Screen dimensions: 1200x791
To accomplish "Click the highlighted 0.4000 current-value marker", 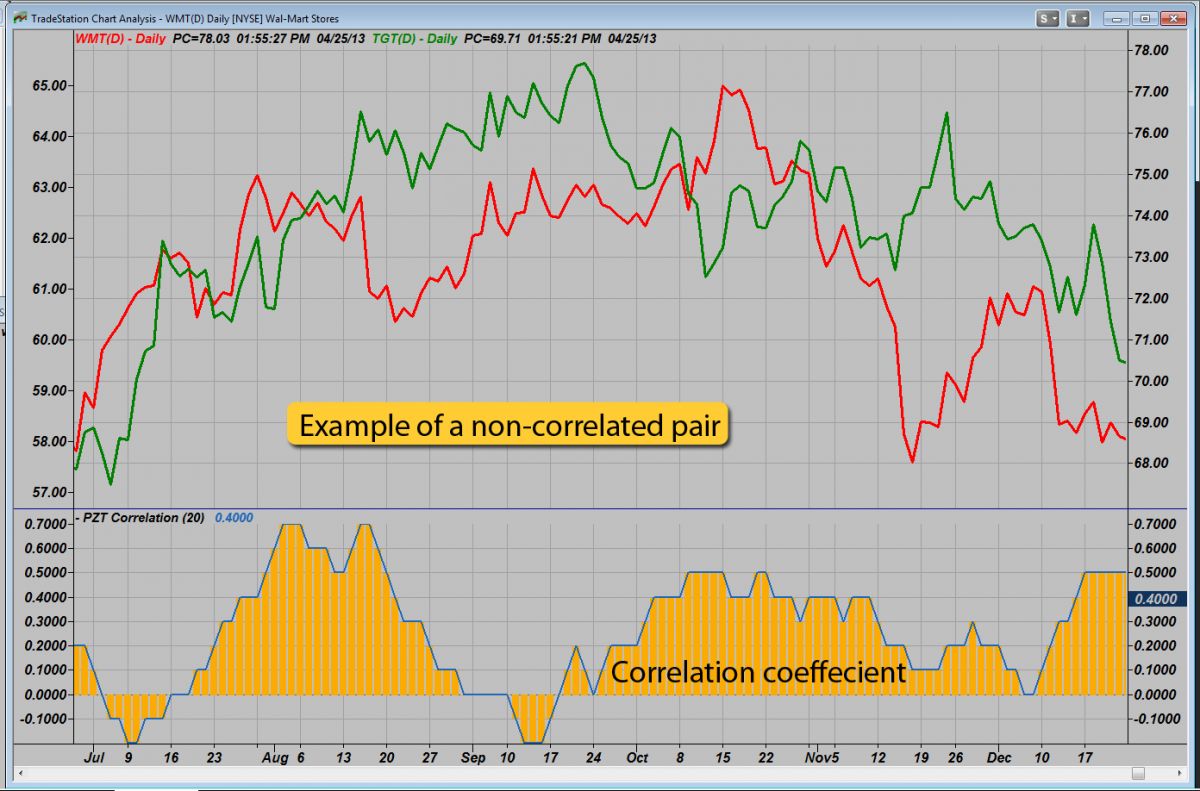I will [1157, 599].
